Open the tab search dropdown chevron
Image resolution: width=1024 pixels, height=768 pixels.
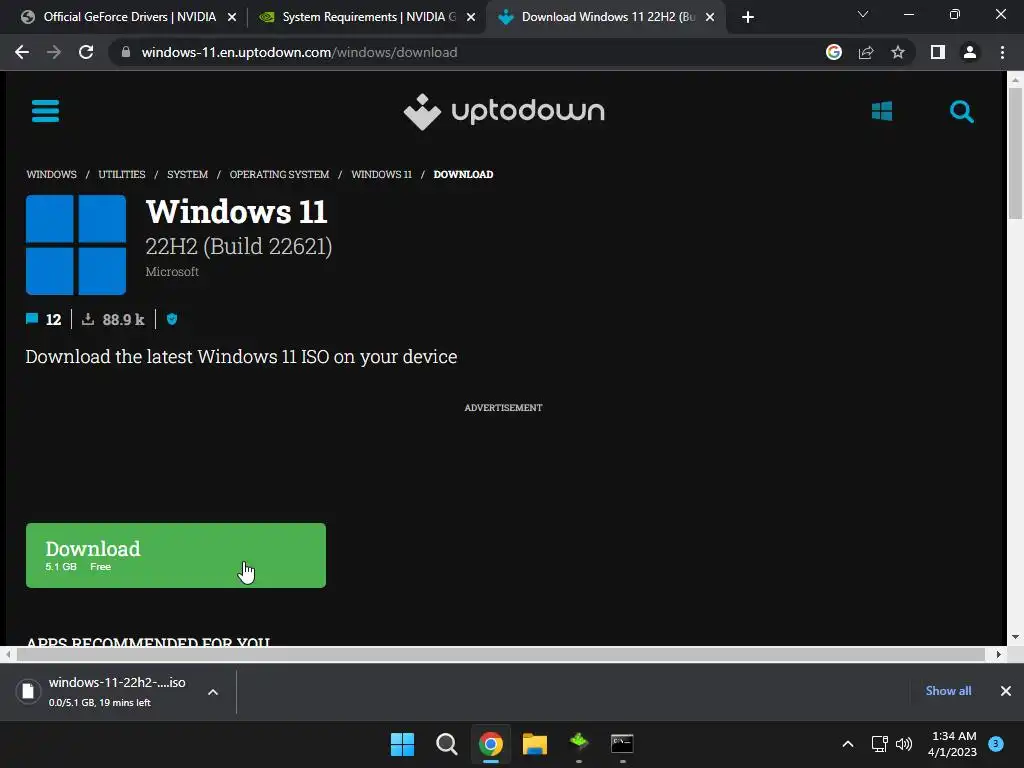863,14
